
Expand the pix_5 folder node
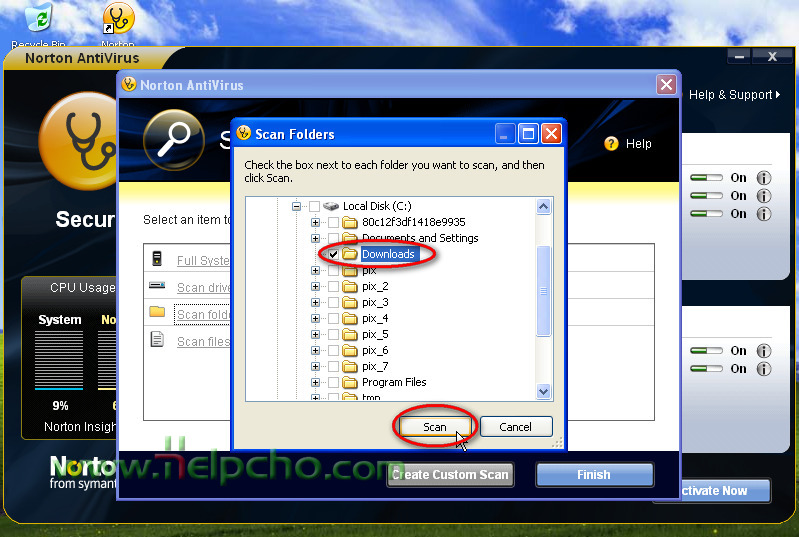[315, 335]
